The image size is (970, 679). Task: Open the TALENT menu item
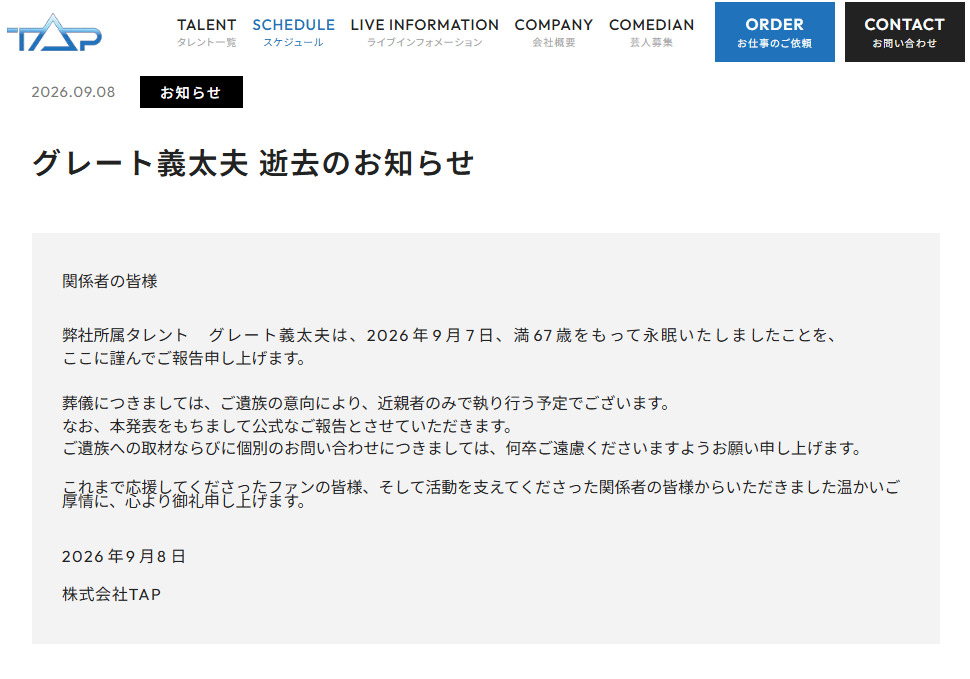[x=207, y=32]
